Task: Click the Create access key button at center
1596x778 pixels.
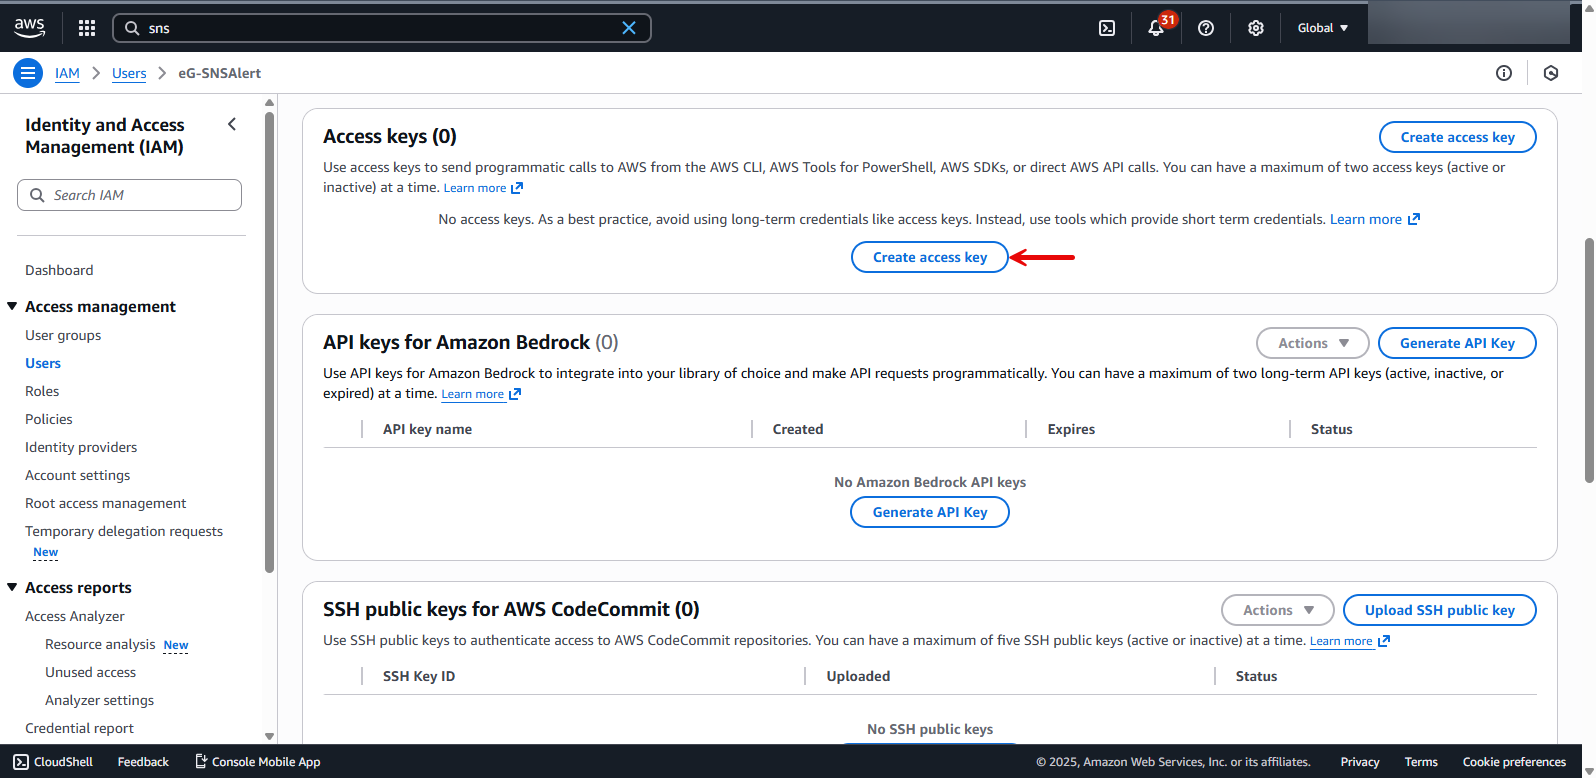Action: 929,257
